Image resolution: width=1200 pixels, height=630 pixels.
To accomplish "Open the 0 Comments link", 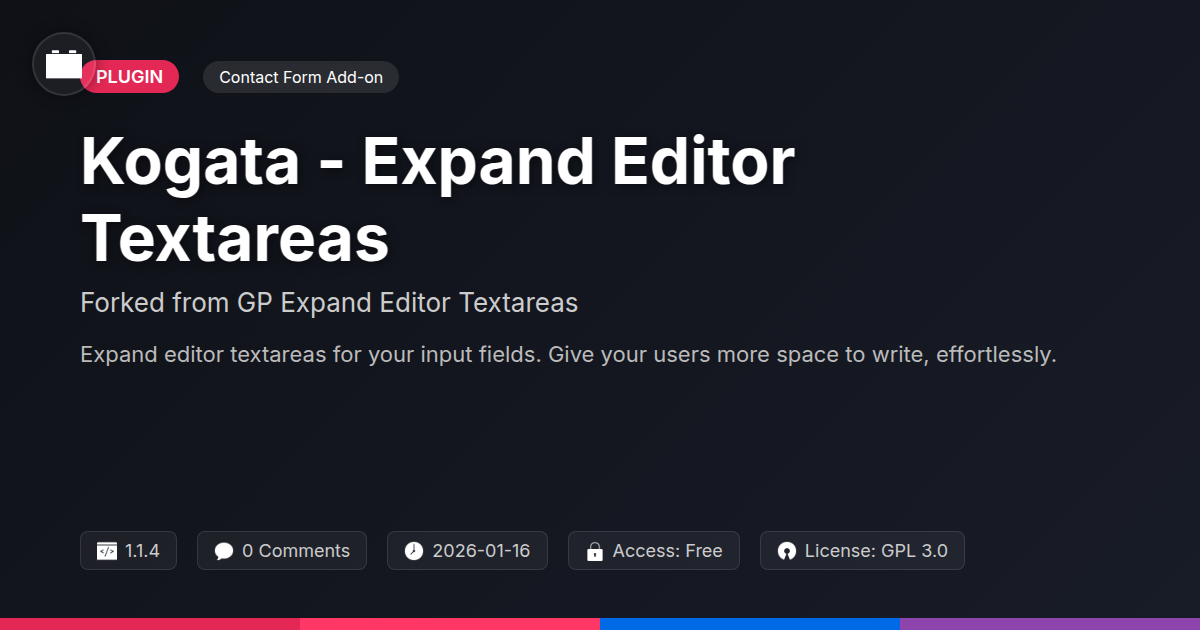I will (x=296, y=551).
